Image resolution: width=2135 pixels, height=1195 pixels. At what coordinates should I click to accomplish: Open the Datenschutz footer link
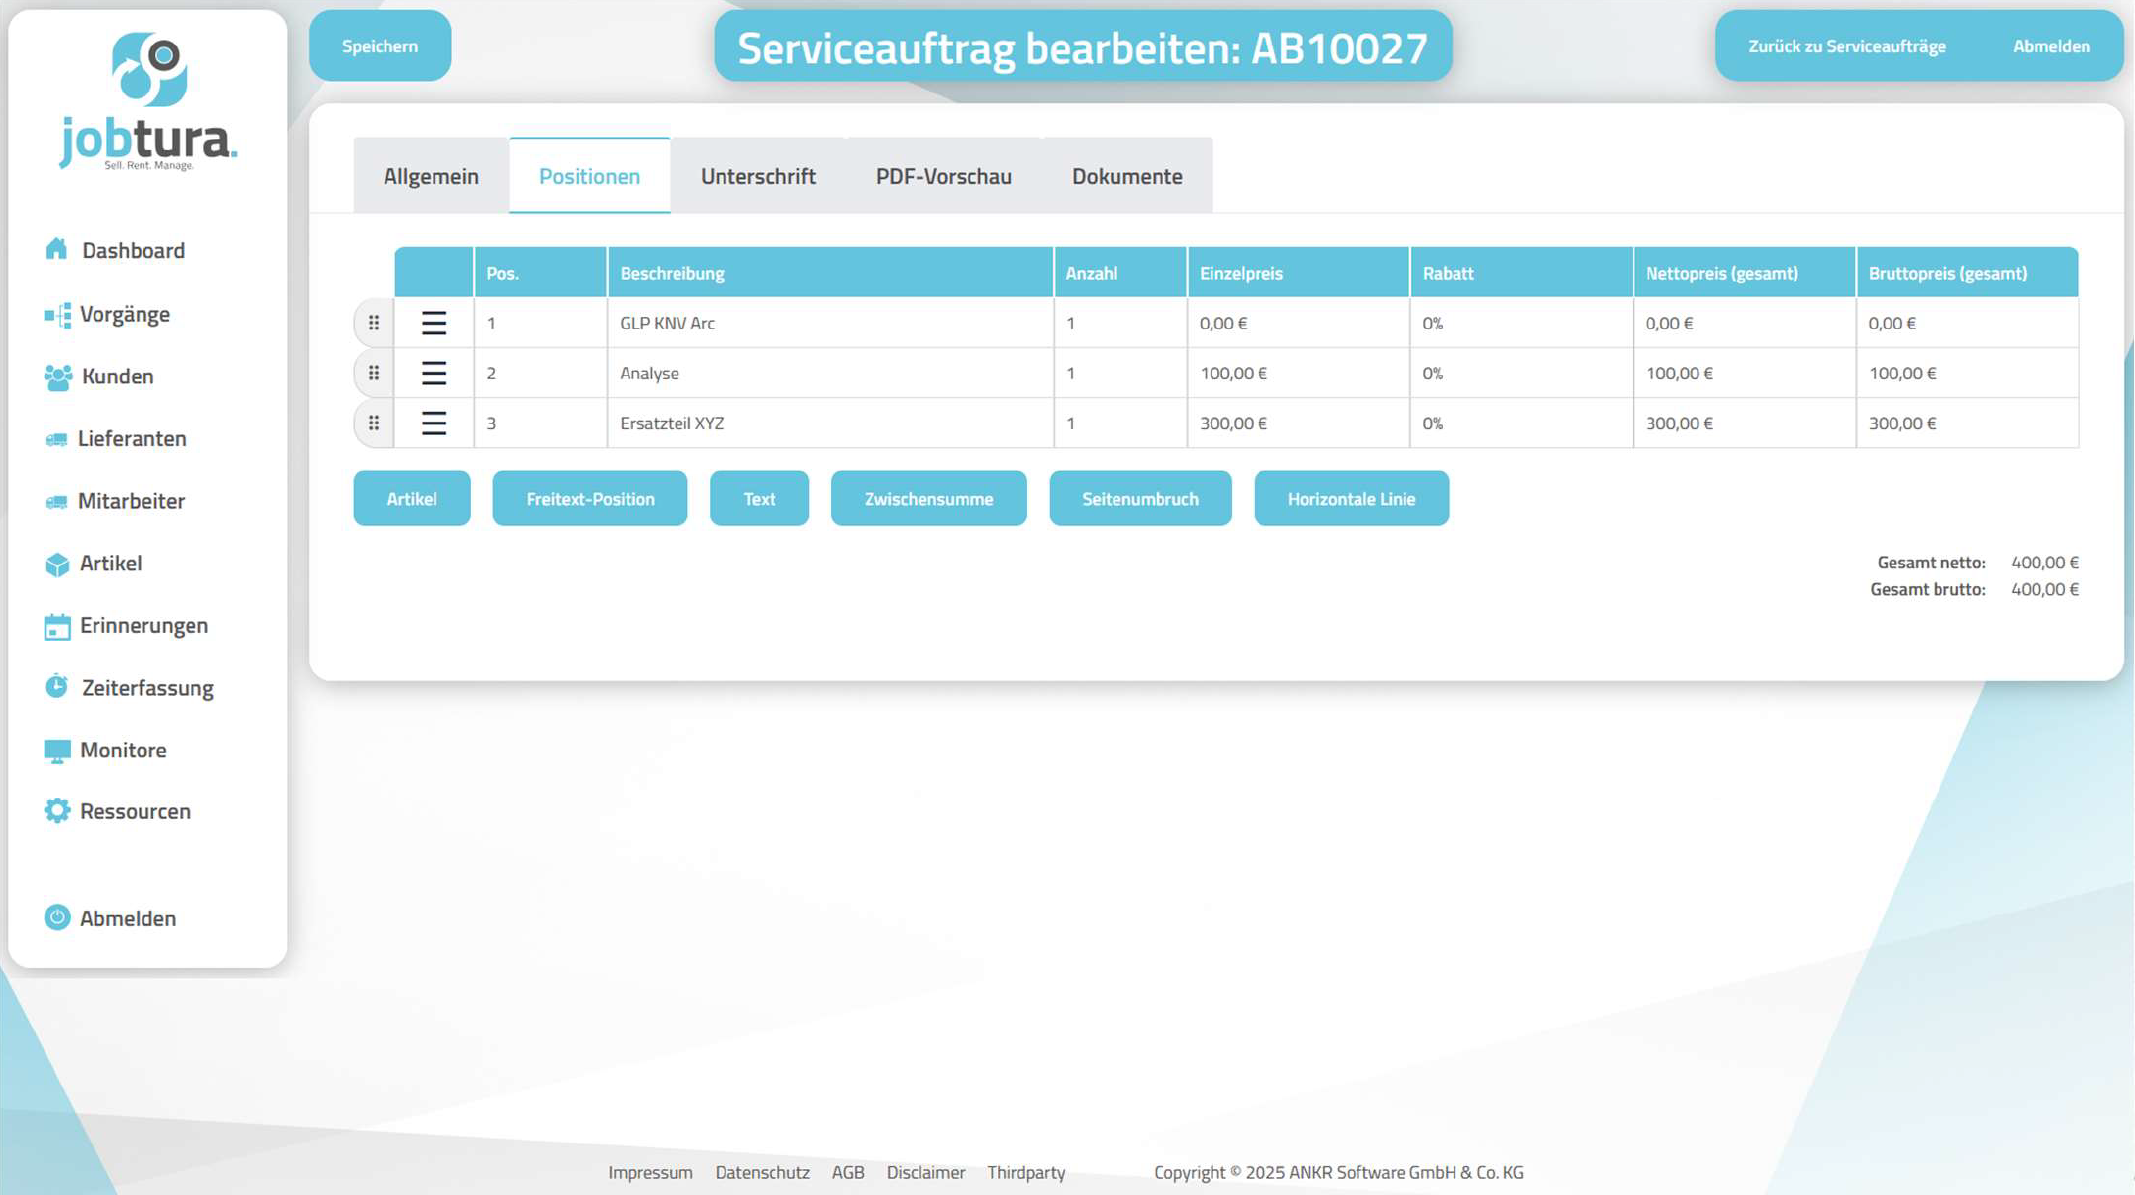coord(762,1172)
